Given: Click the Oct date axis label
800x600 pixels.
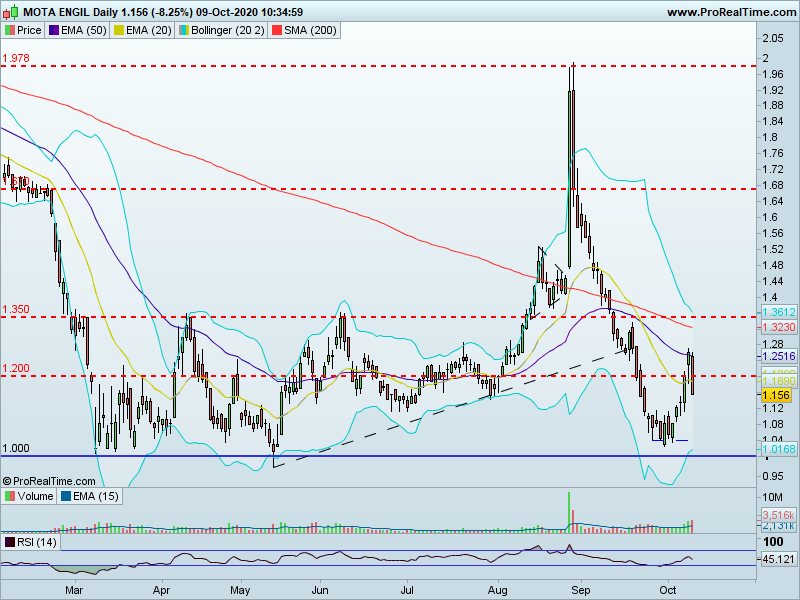Looking at the screenshot, I should click(667, 591).
